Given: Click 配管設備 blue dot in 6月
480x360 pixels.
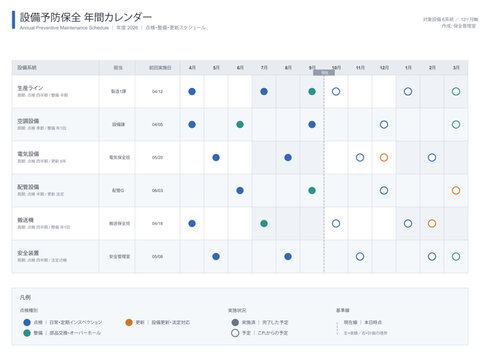Looking at the screenshot, I should tap(240, 190).
